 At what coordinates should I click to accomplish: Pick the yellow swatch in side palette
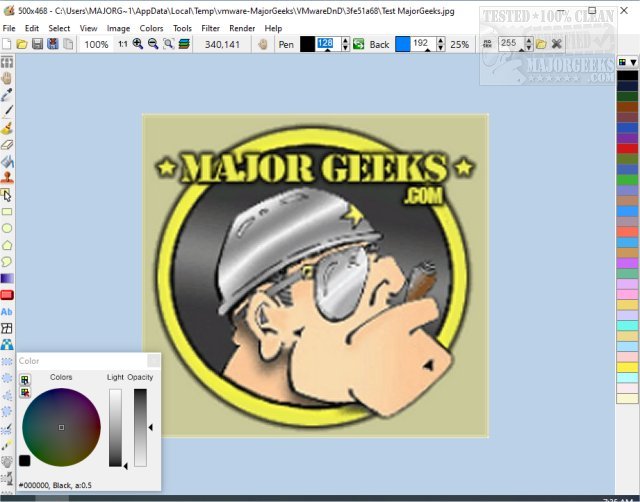(627, 367)
